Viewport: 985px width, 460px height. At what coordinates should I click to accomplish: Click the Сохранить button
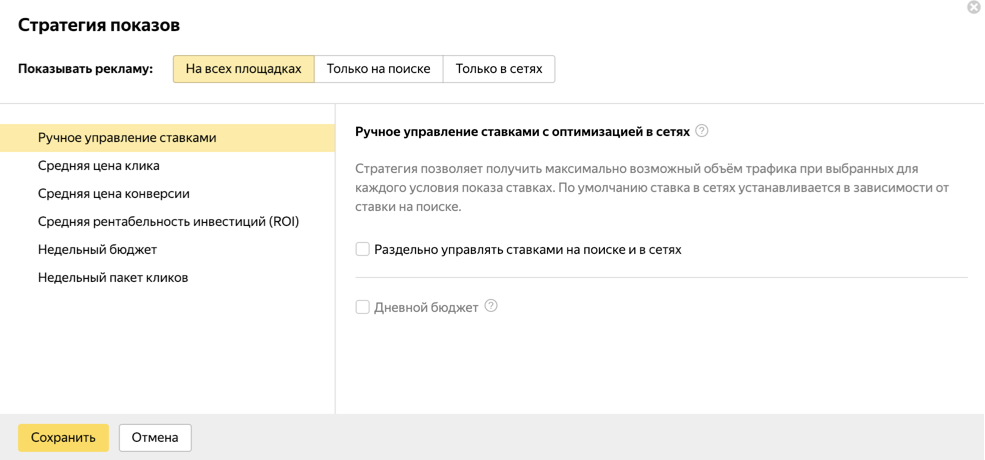pyautogui.click(x=63, y=438)
